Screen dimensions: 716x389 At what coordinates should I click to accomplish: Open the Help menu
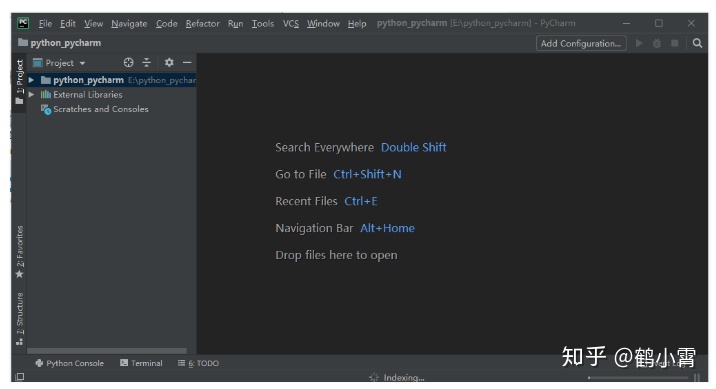pyautogui.click(x=357, y=23)
